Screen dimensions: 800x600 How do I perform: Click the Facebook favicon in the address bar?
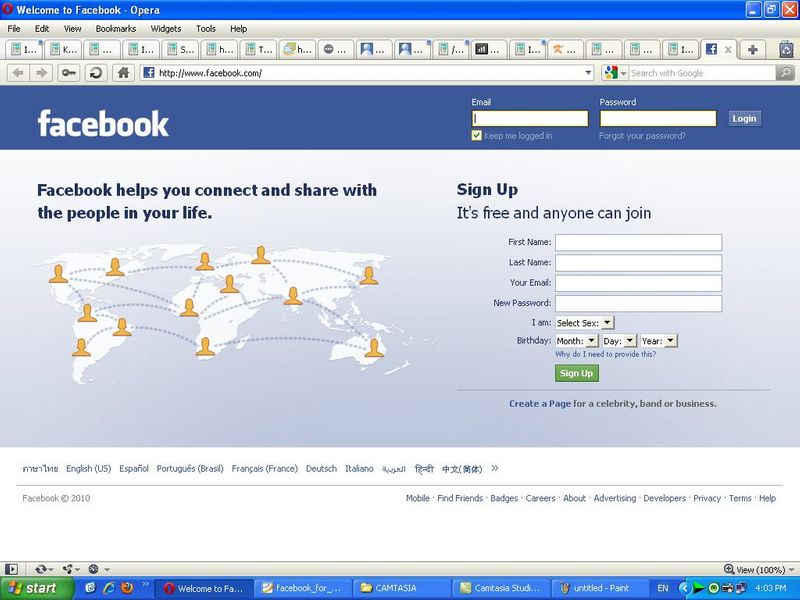[148, 72]
